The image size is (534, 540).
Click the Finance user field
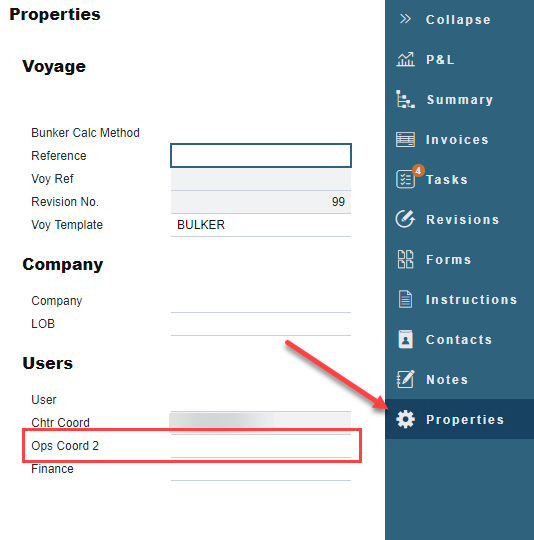click(261, 469)
